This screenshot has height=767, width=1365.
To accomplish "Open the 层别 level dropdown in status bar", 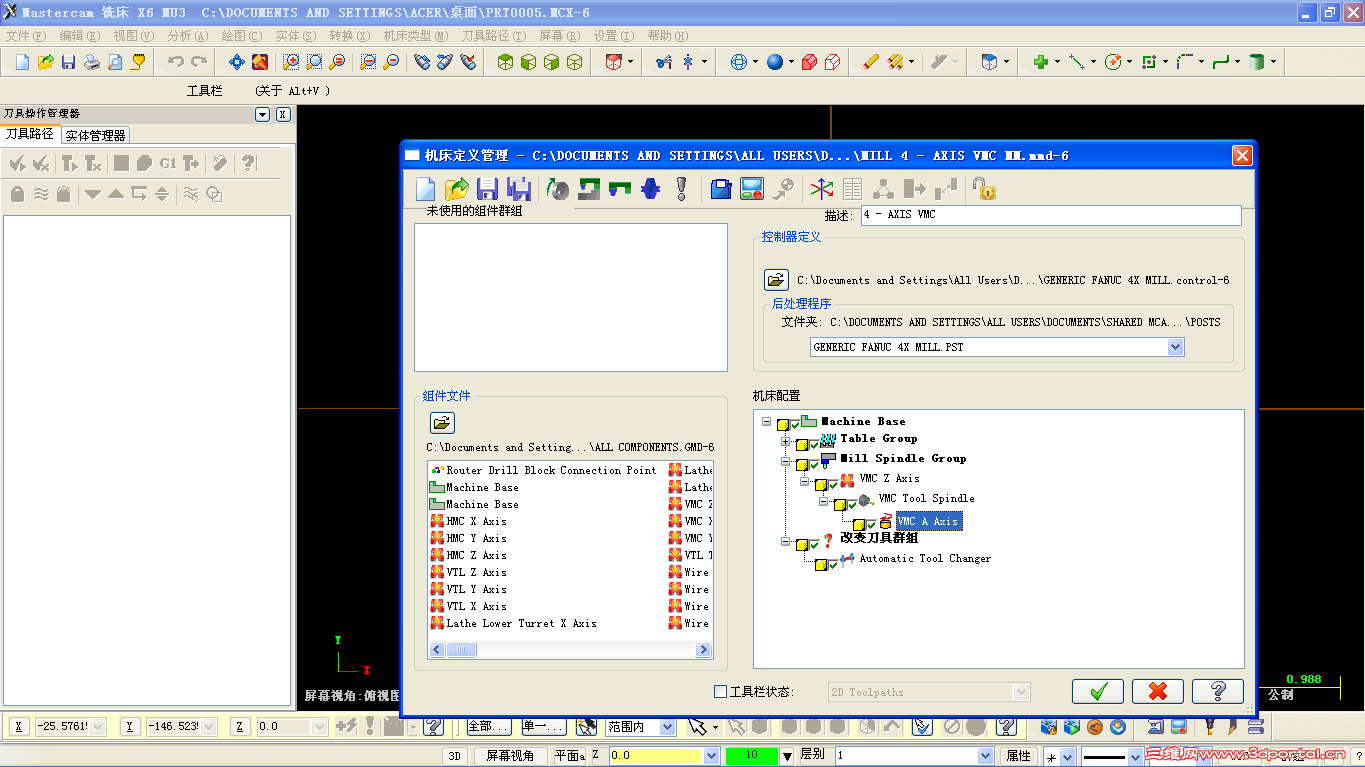I will click(x=985, y=756).
